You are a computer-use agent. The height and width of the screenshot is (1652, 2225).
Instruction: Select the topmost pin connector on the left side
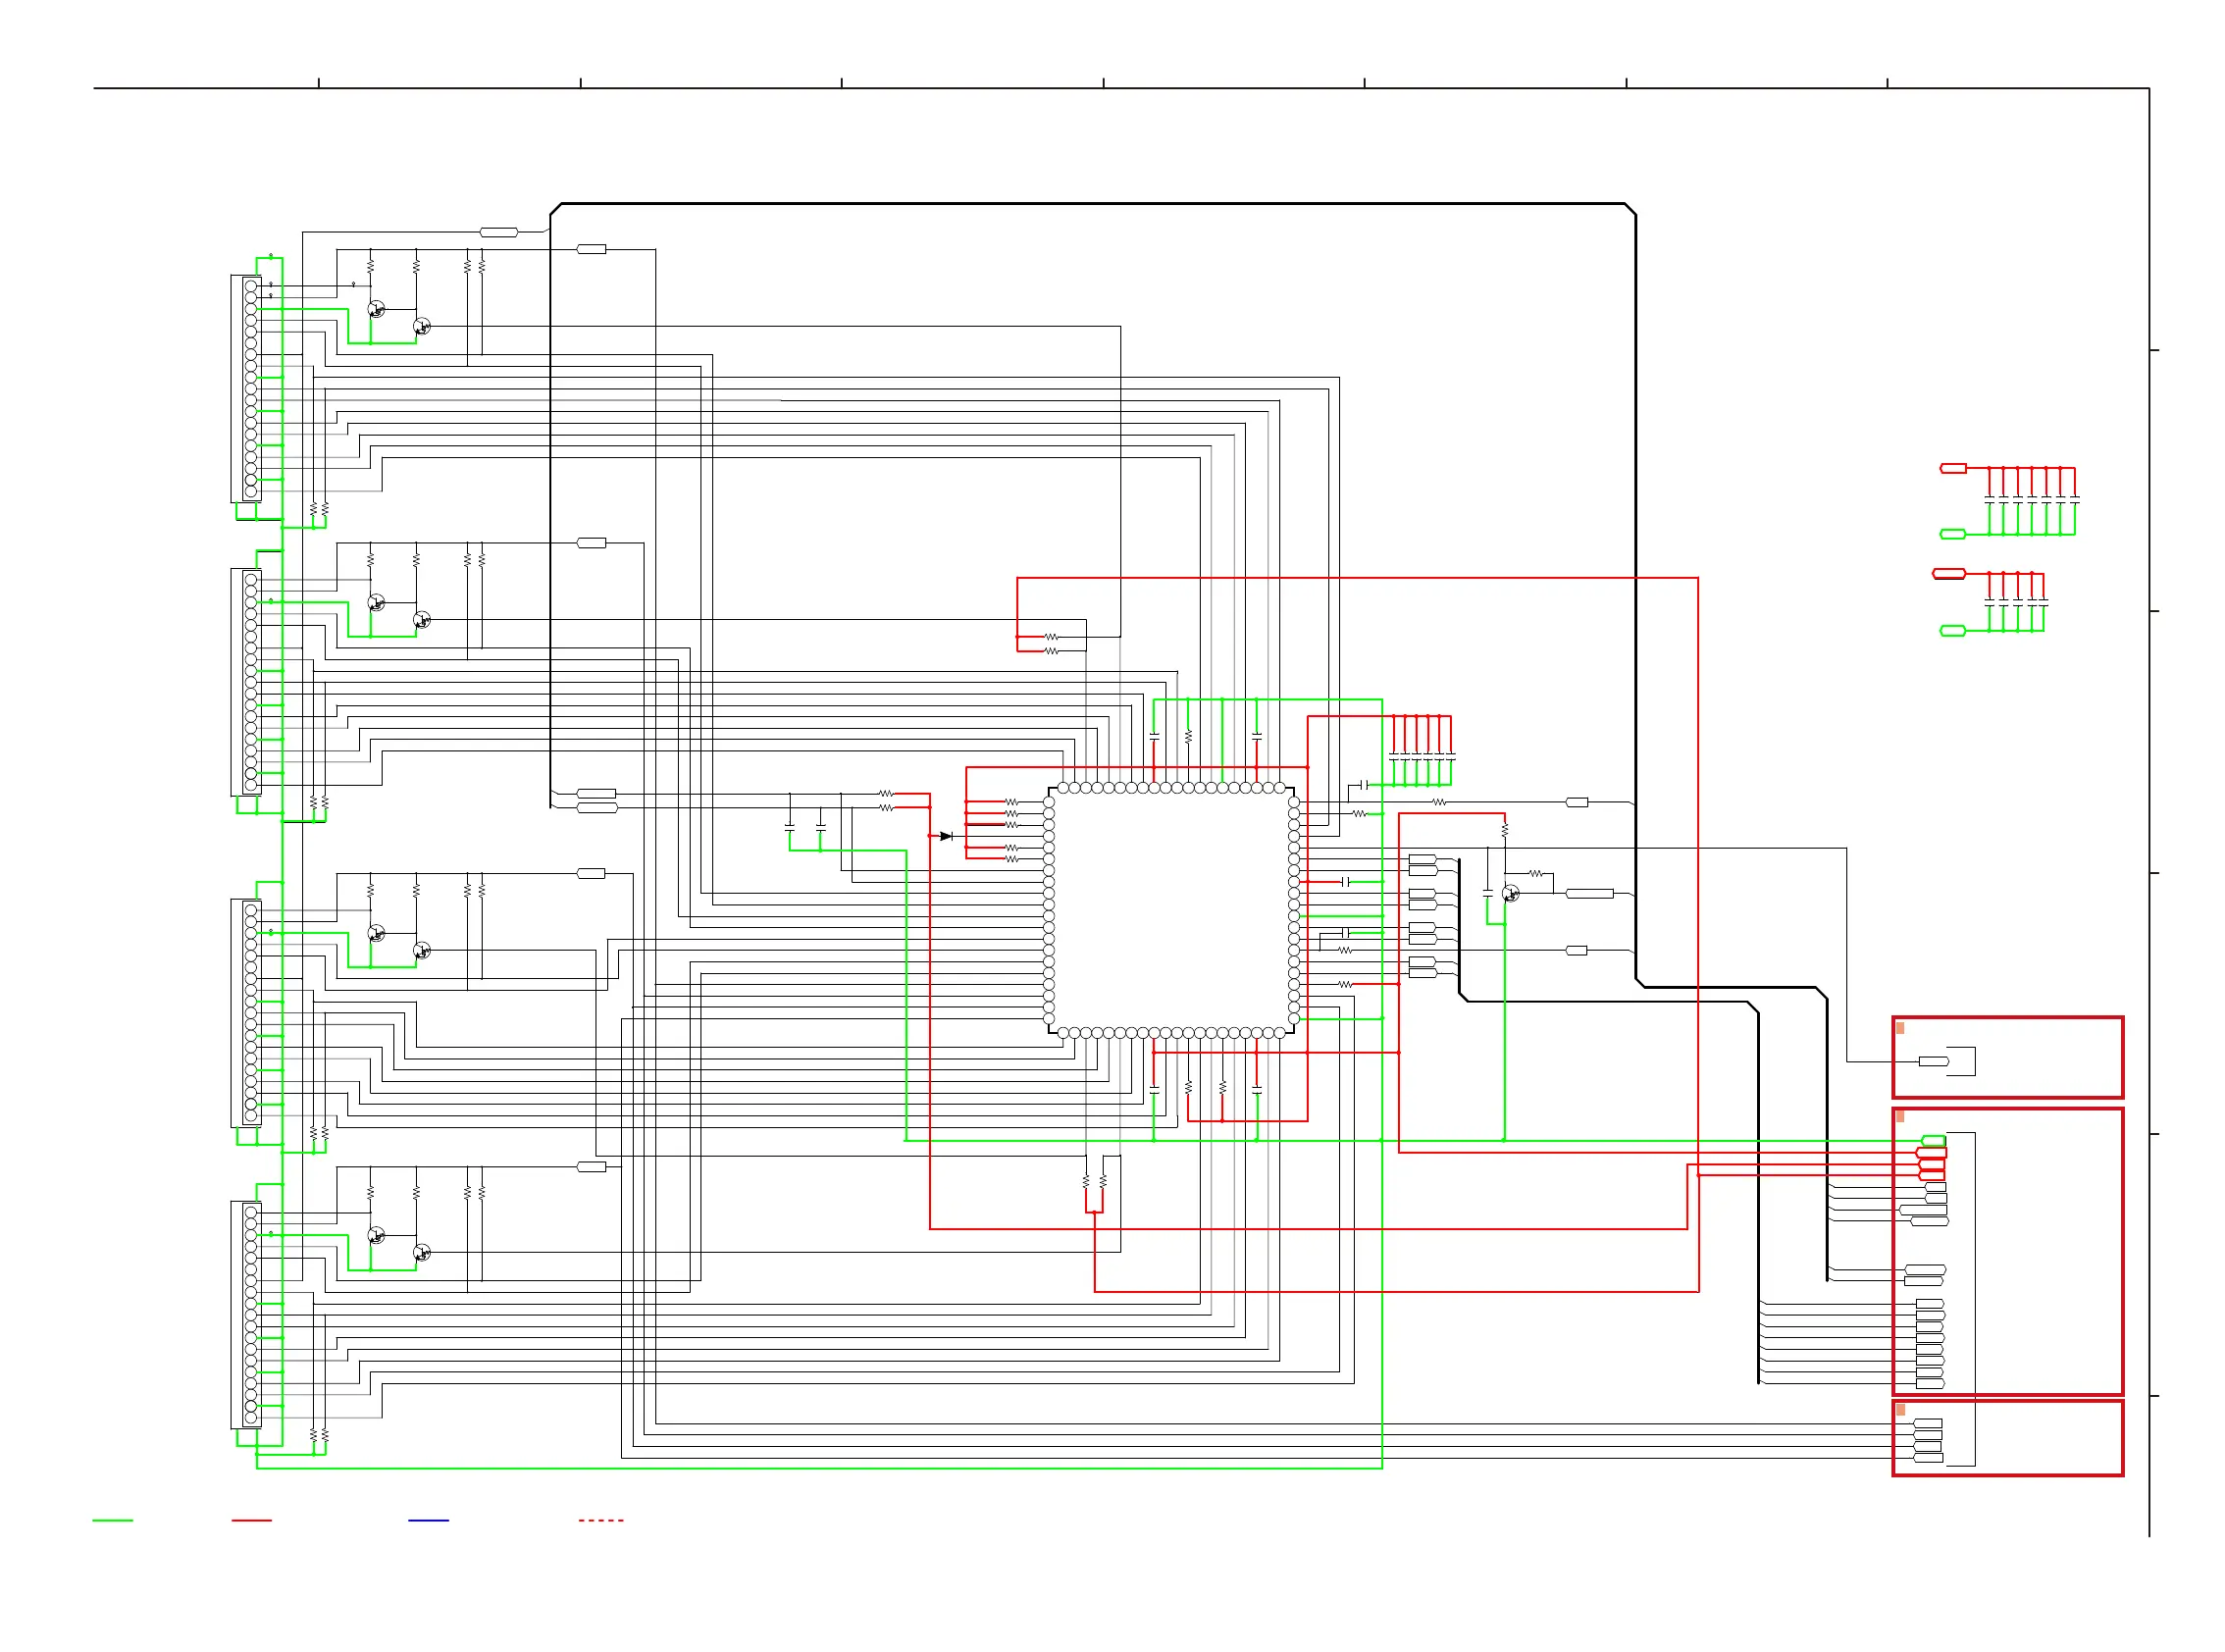[x=246, y=389]
